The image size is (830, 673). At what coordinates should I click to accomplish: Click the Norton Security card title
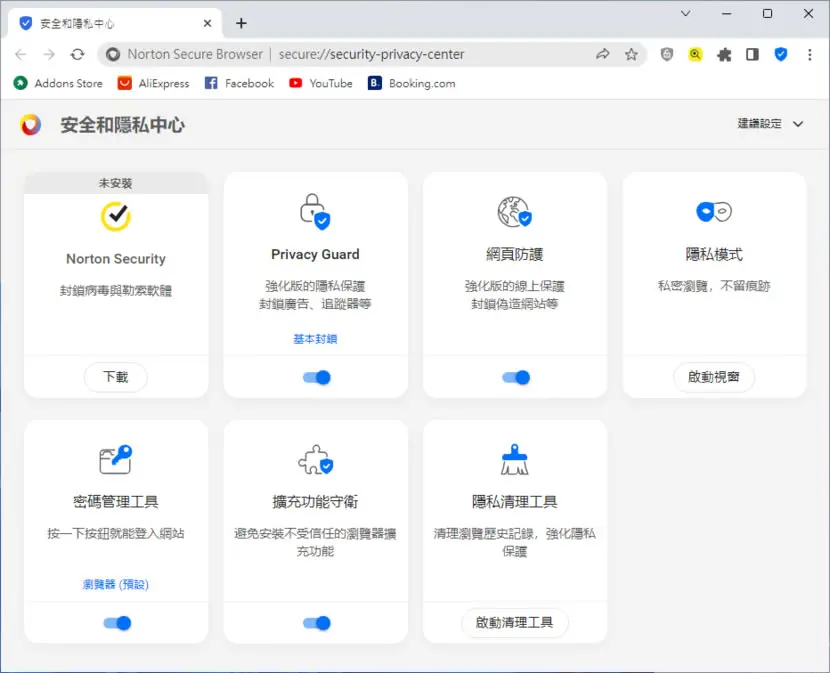pyautogui.click(x=116, y=259)
